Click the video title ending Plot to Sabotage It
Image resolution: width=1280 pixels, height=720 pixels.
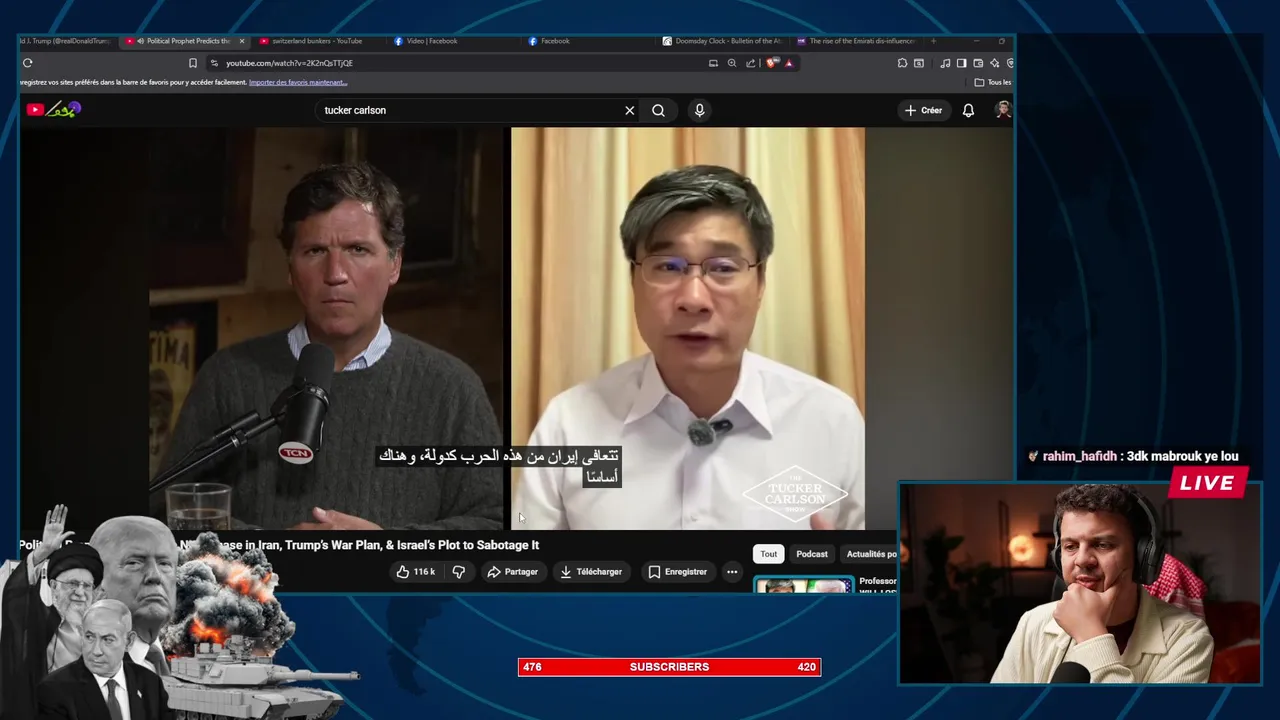[279, 545]
